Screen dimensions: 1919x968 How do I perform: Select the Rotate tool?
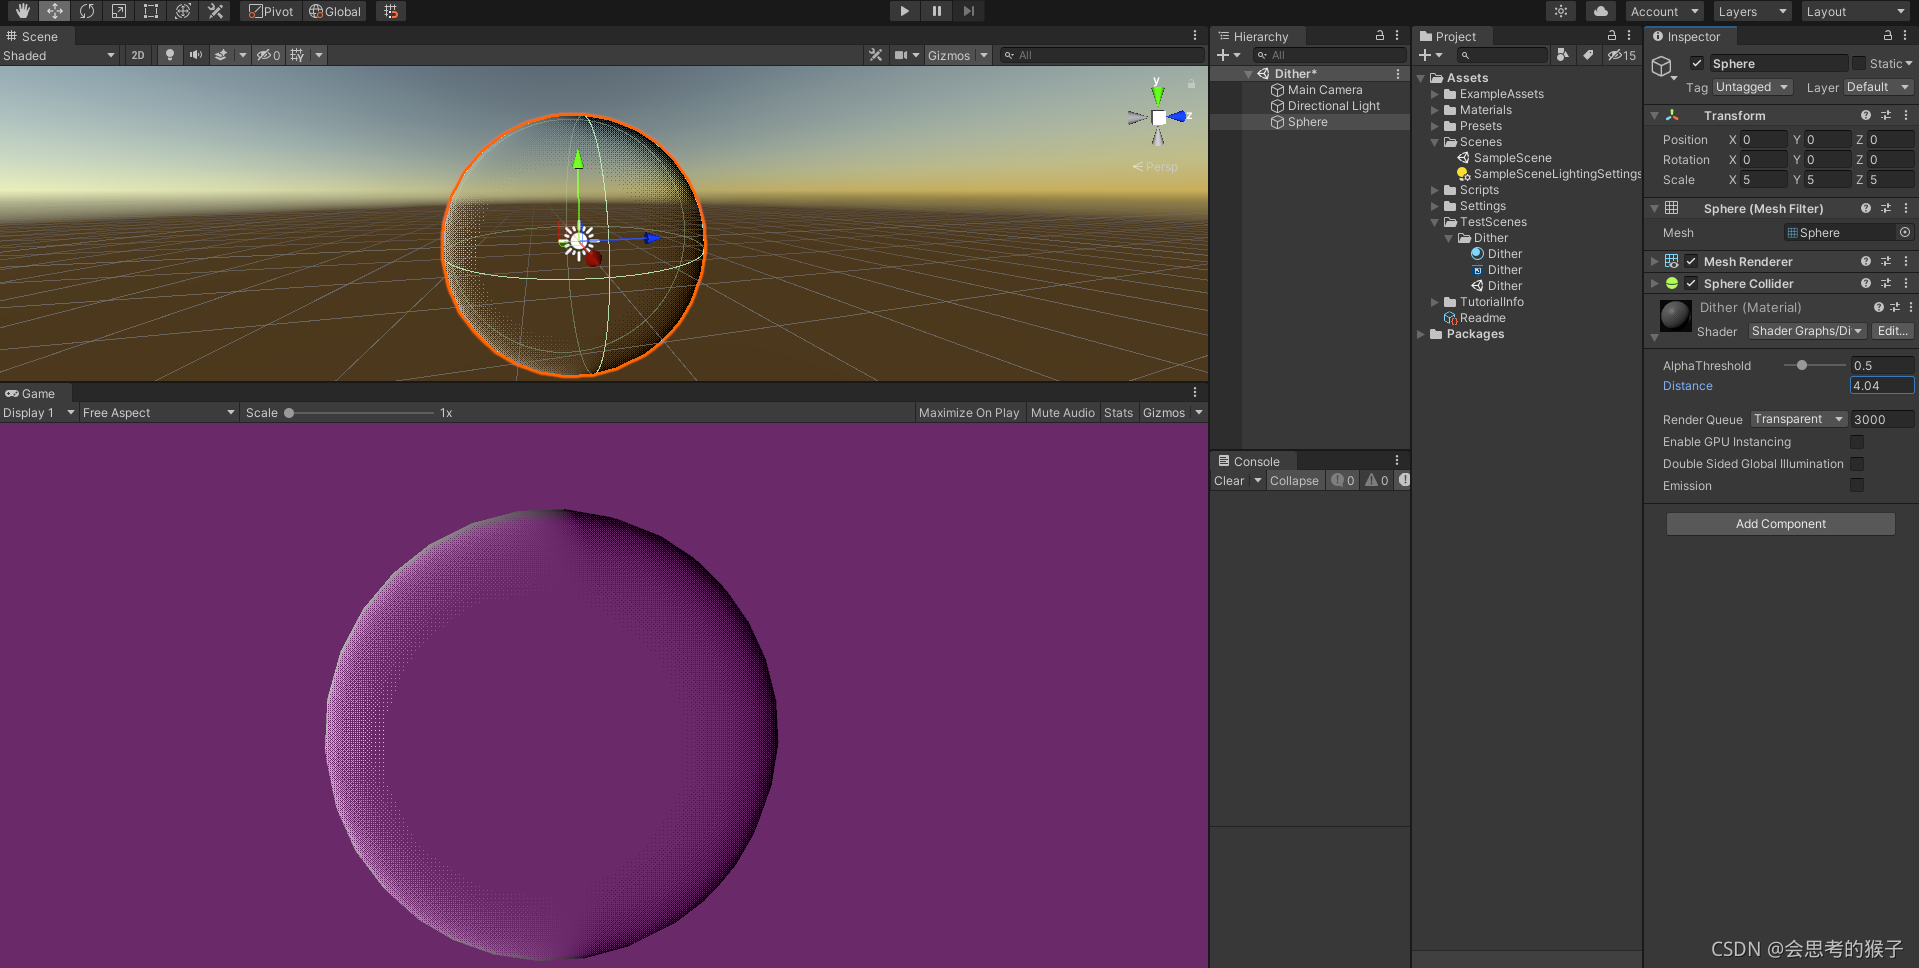click(87, 11)
